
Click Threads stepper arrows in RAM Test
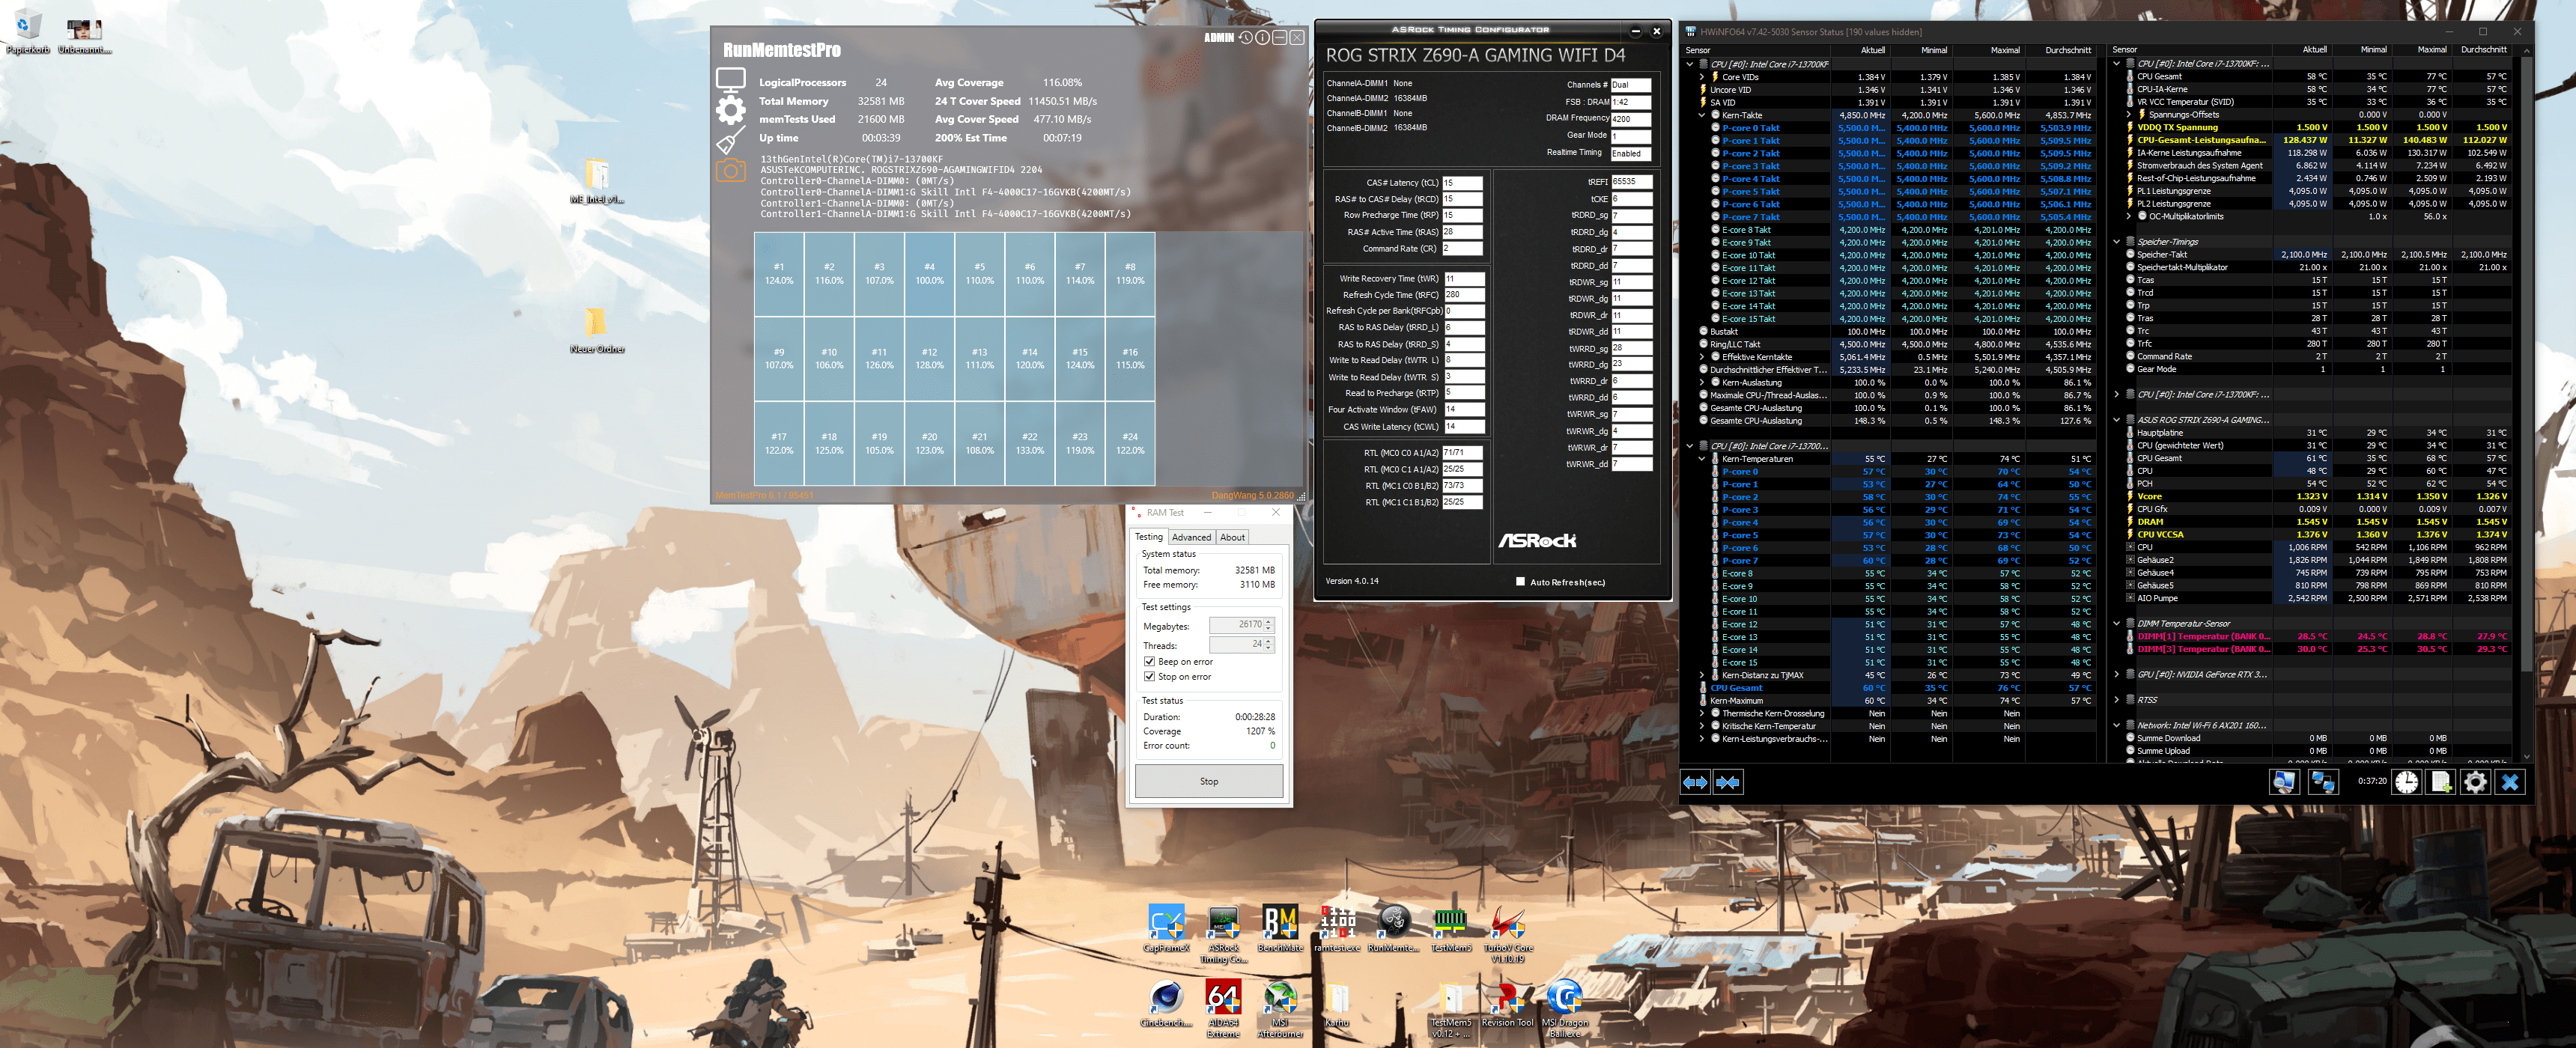click(x=1269, y=645)
